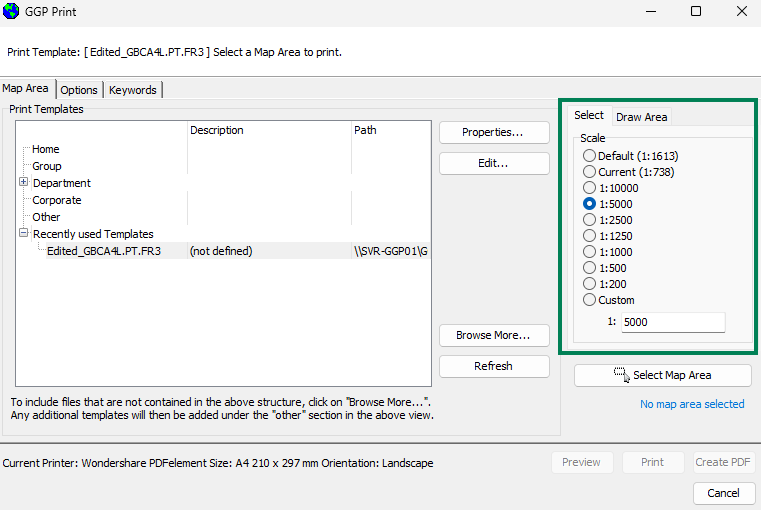The image size is (761, 510).
Task: Click the Select Map Area button
Action: (x=662, y=375)
